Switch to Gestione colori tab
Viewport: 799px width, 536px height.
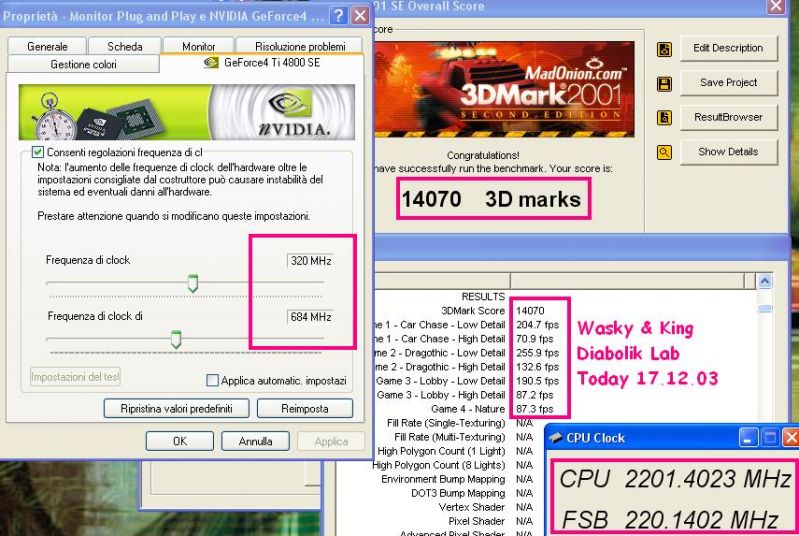(84, 64)
